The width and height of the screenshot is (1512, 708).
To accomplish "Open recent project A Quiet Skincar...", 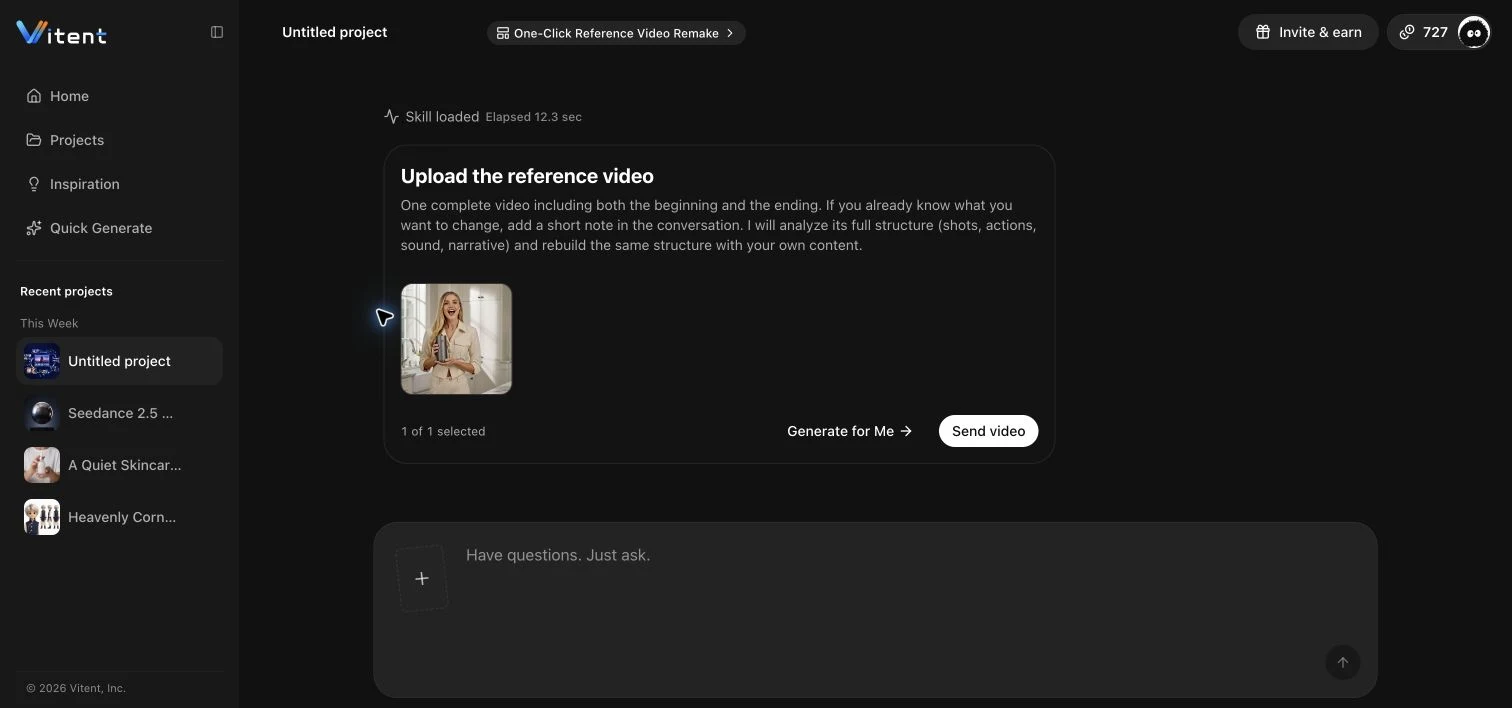I will tap(119, 465).
